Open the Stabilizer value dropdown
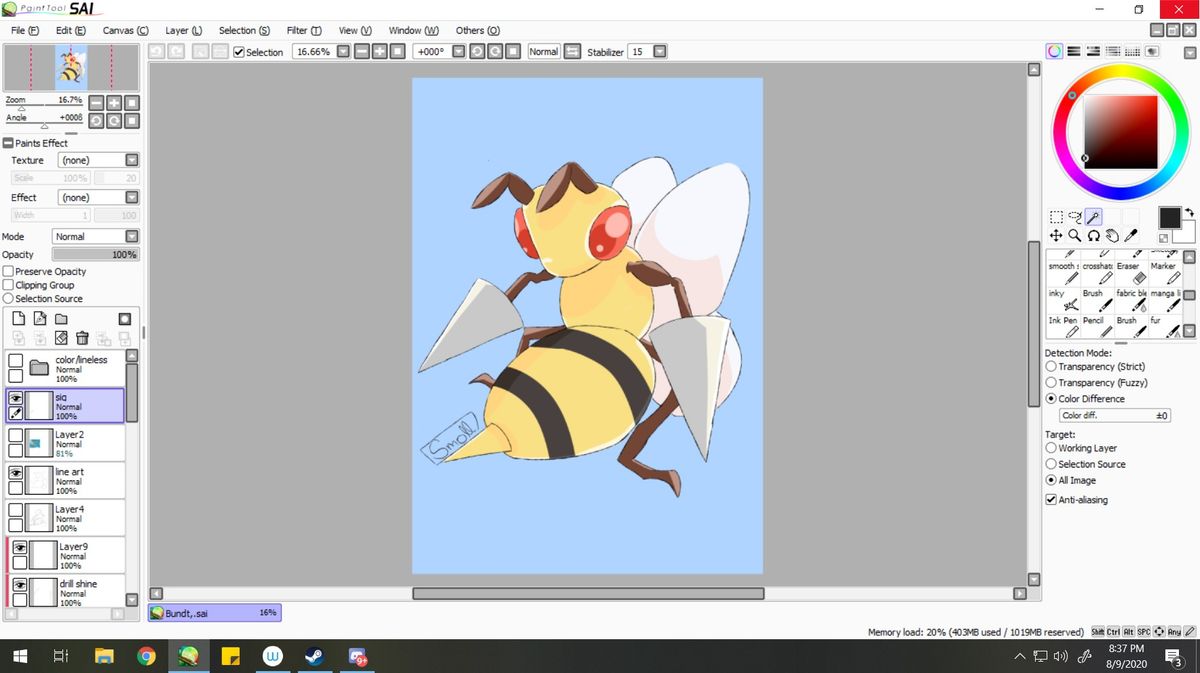Image resolution: width=1200 pixels, height=673 pixels. [659, 51]
